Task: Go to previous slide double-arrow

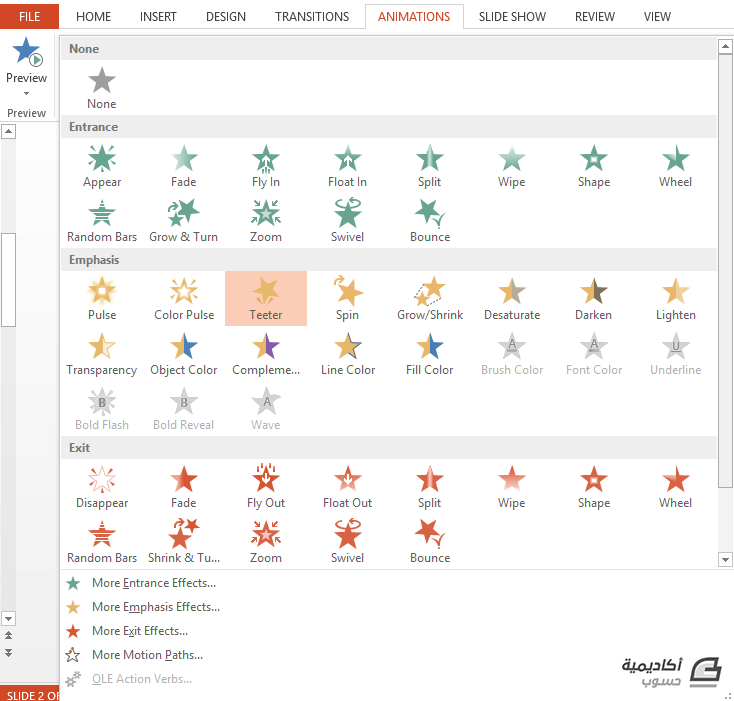Action: tap(8, 635)
